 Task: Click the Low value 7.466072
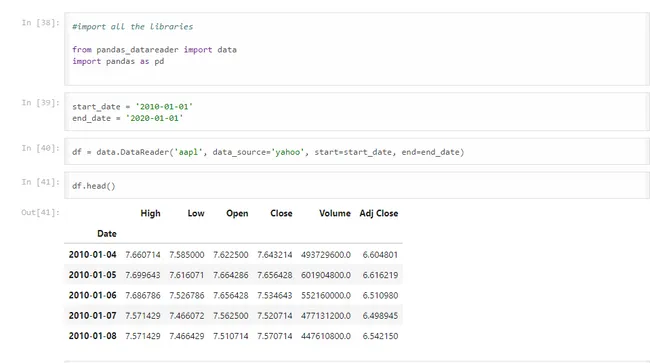187,315
